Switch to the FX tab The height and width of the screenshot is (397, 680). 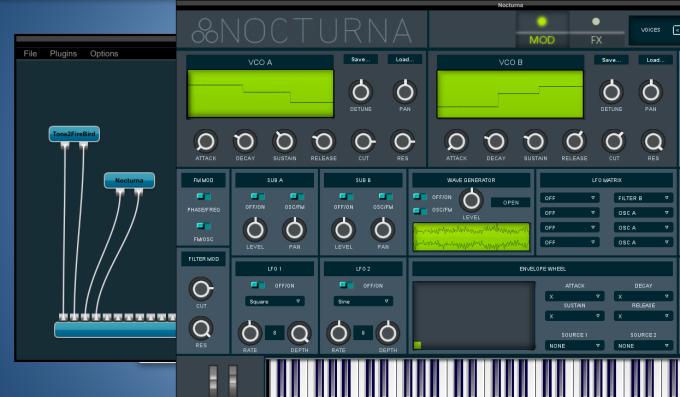(x=596, y=31)
